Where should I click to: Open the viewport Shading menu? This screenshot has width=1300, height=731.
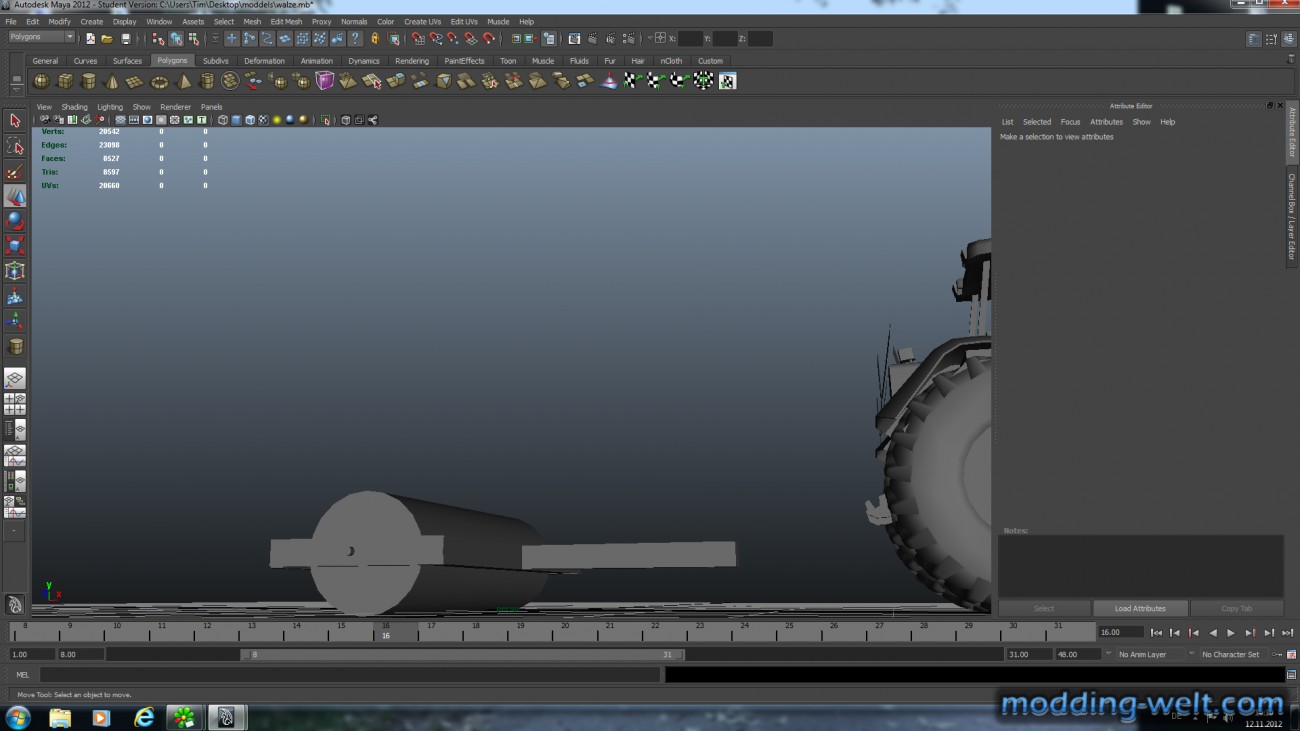75,107
